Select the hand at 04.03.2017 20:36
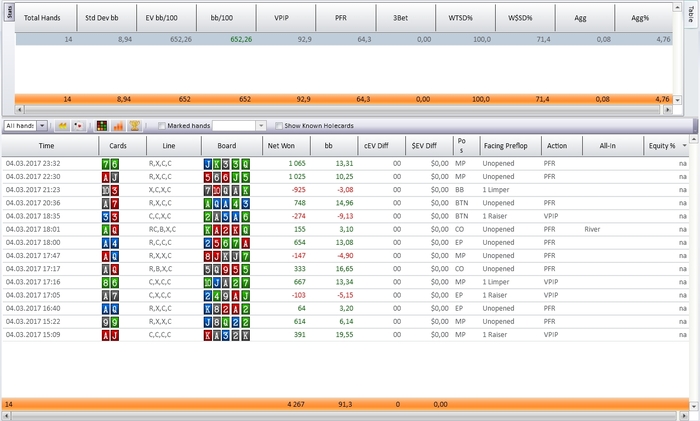 click(346, 203)
